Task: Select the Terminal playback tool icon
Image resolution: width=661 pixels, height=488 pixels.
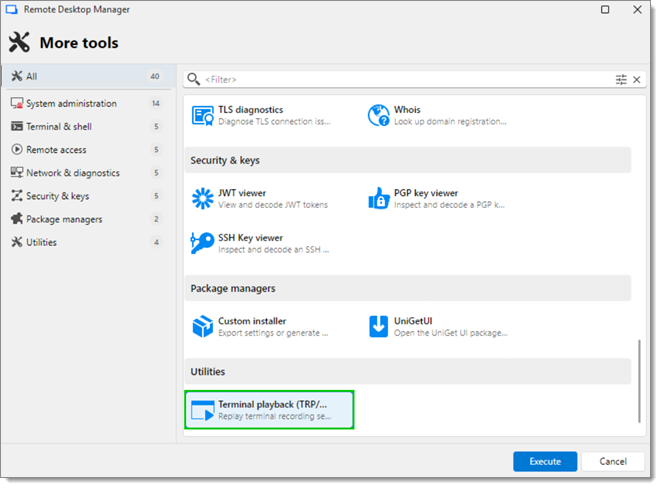Action: [203, 410]
